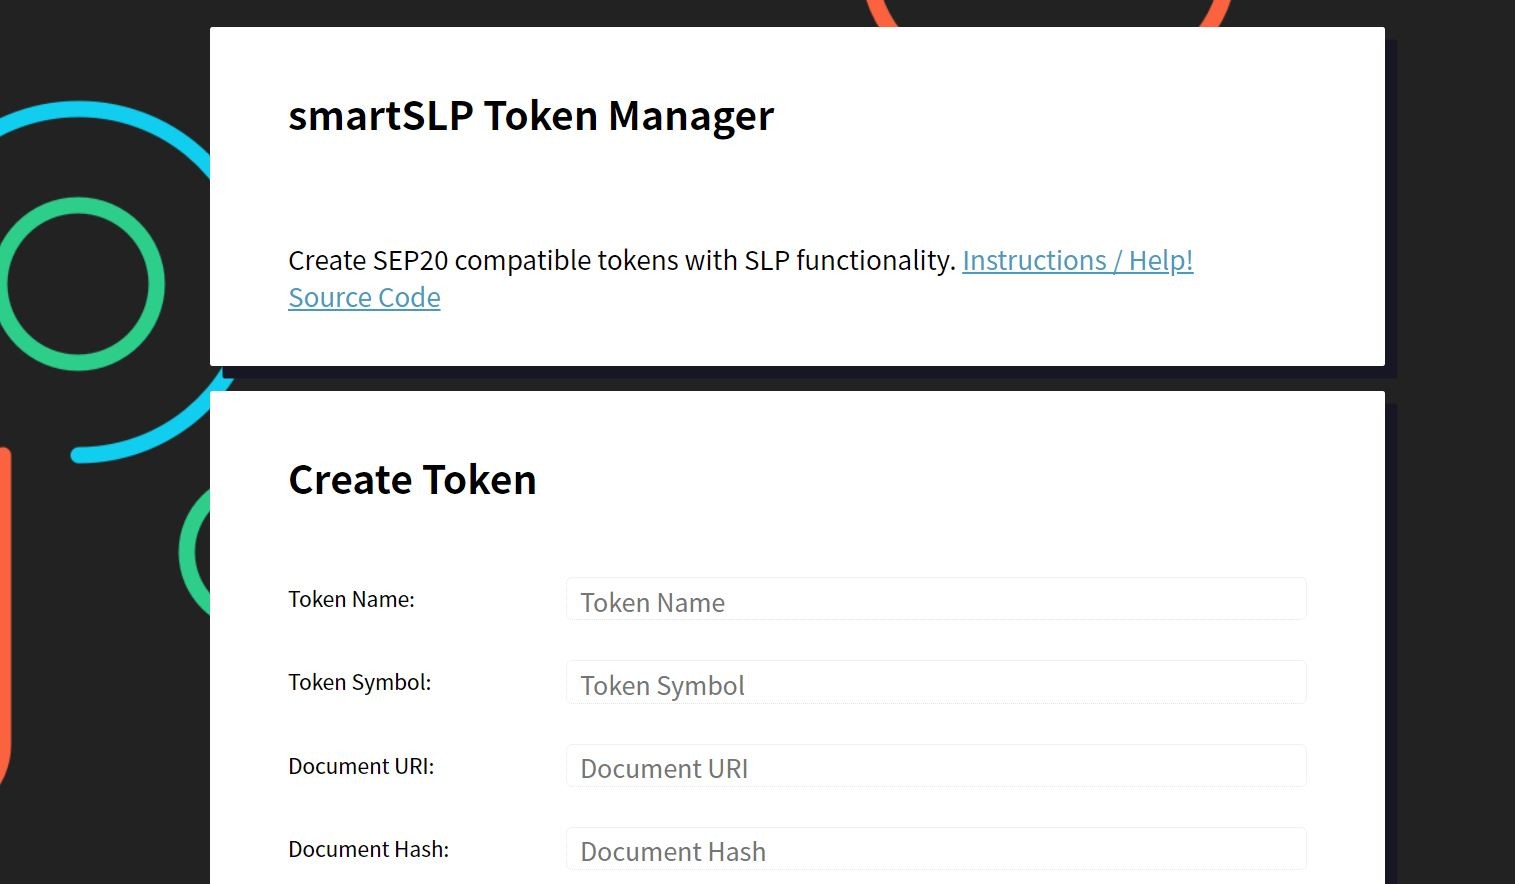Click the "Document Hash:" field label

click(x=368, y=849)
